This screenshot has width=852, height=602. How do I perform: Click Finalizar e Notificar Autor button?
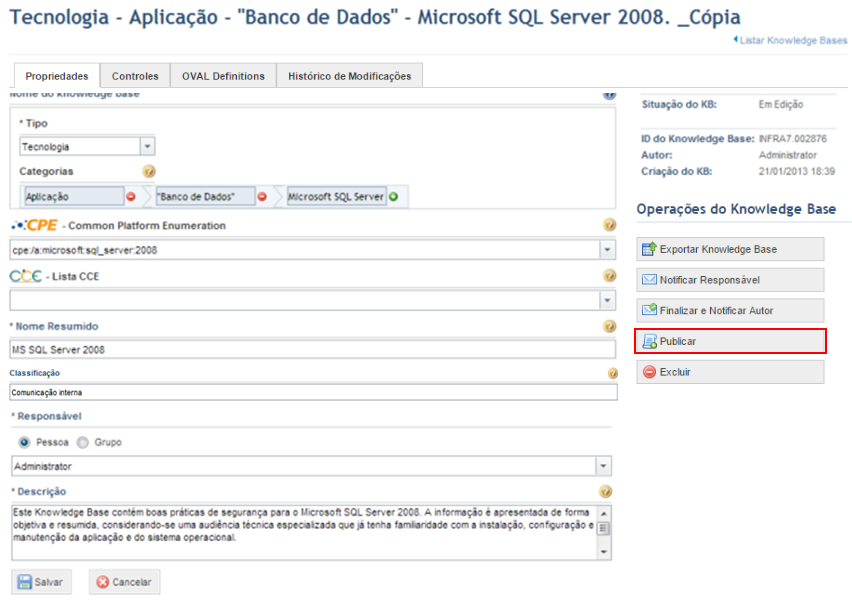730,310
